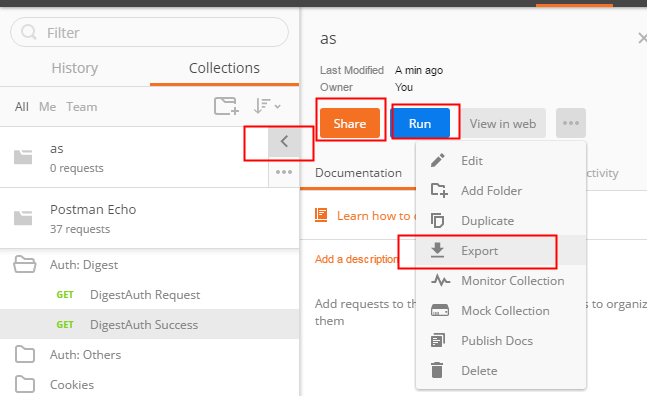Focus the Filter search field

pyautogui.click(x=149, y=32)
